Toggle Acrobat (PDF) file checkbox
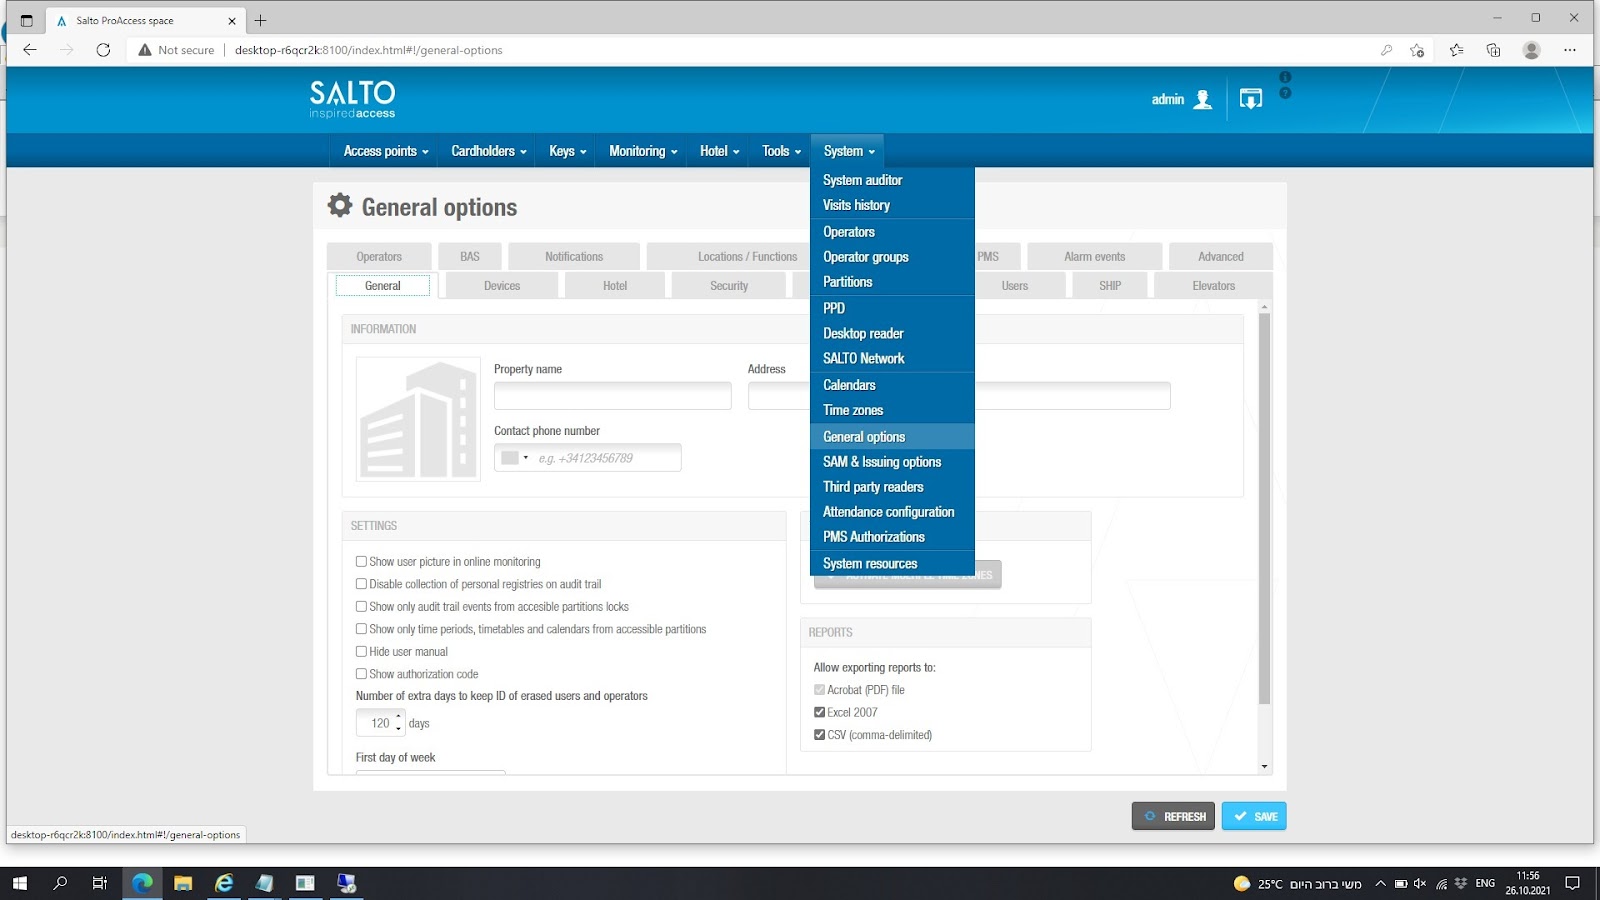1600x900 pixels. pos(819,690)
